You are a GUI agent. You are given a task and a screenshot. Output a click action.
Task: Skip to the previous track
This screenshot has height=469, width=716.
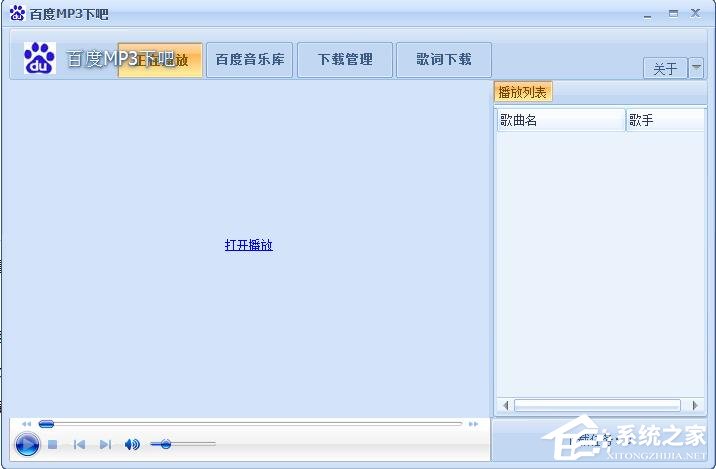pos(79,444)
